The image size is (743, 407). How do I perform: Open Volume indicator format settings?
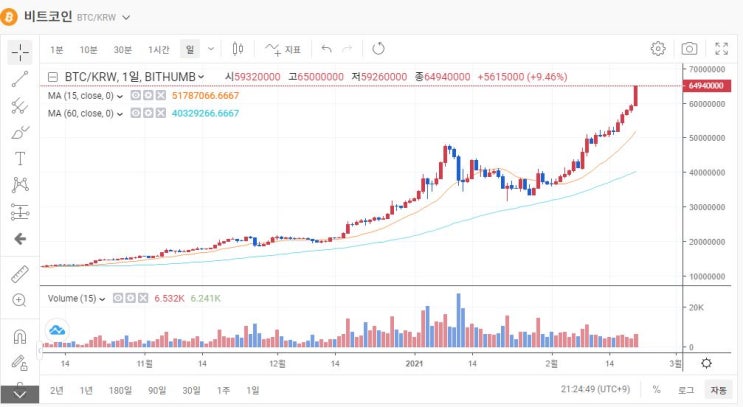[130, 298]
